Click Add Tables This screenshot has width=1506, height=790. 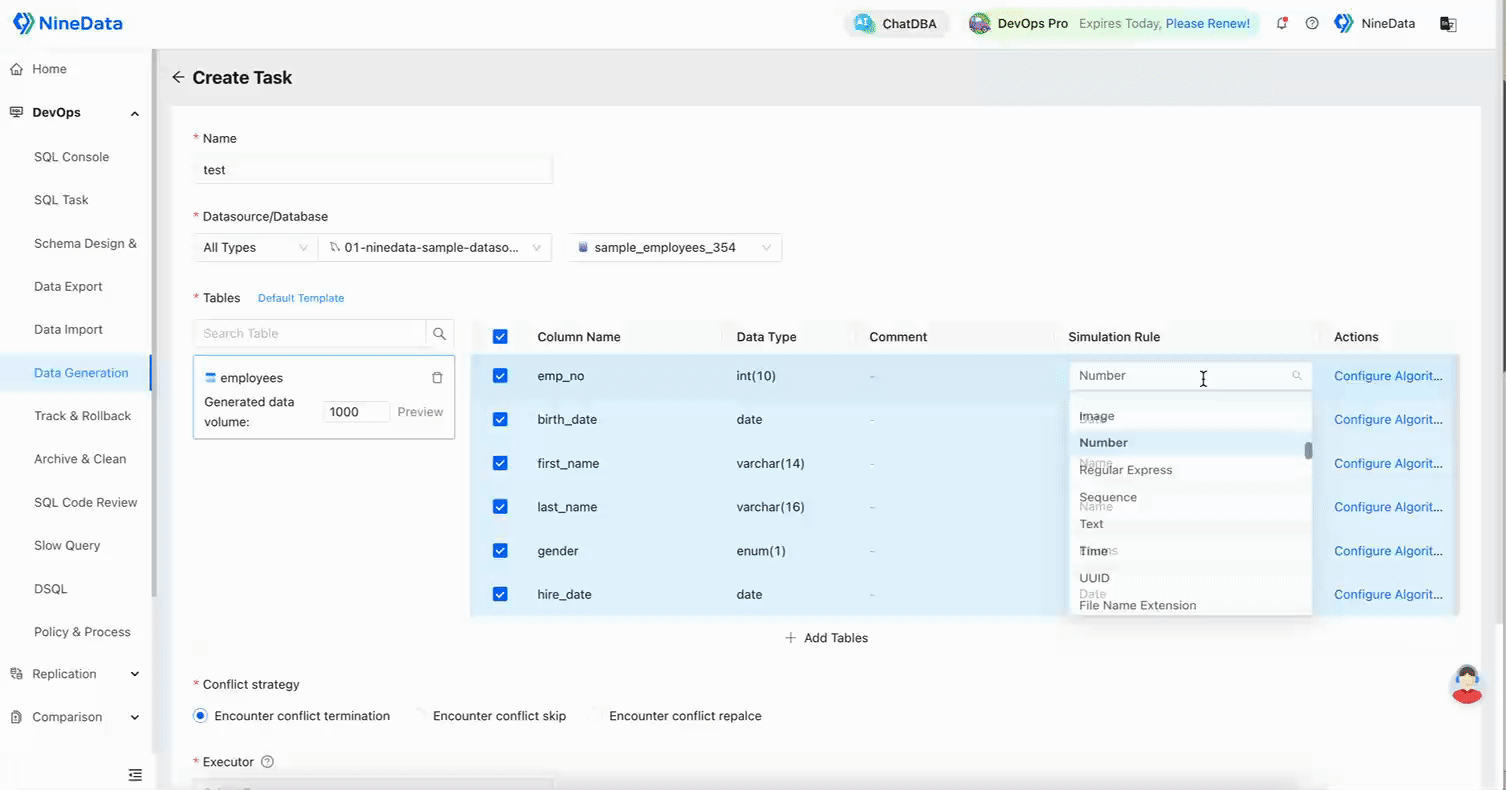tap(826, 638)
